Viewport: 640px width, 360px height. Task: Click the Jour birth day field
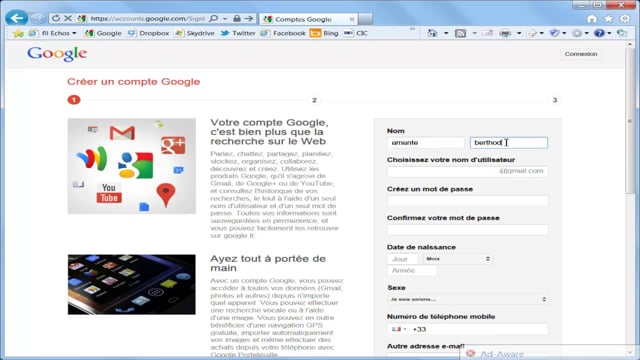(x=402, y=259)
